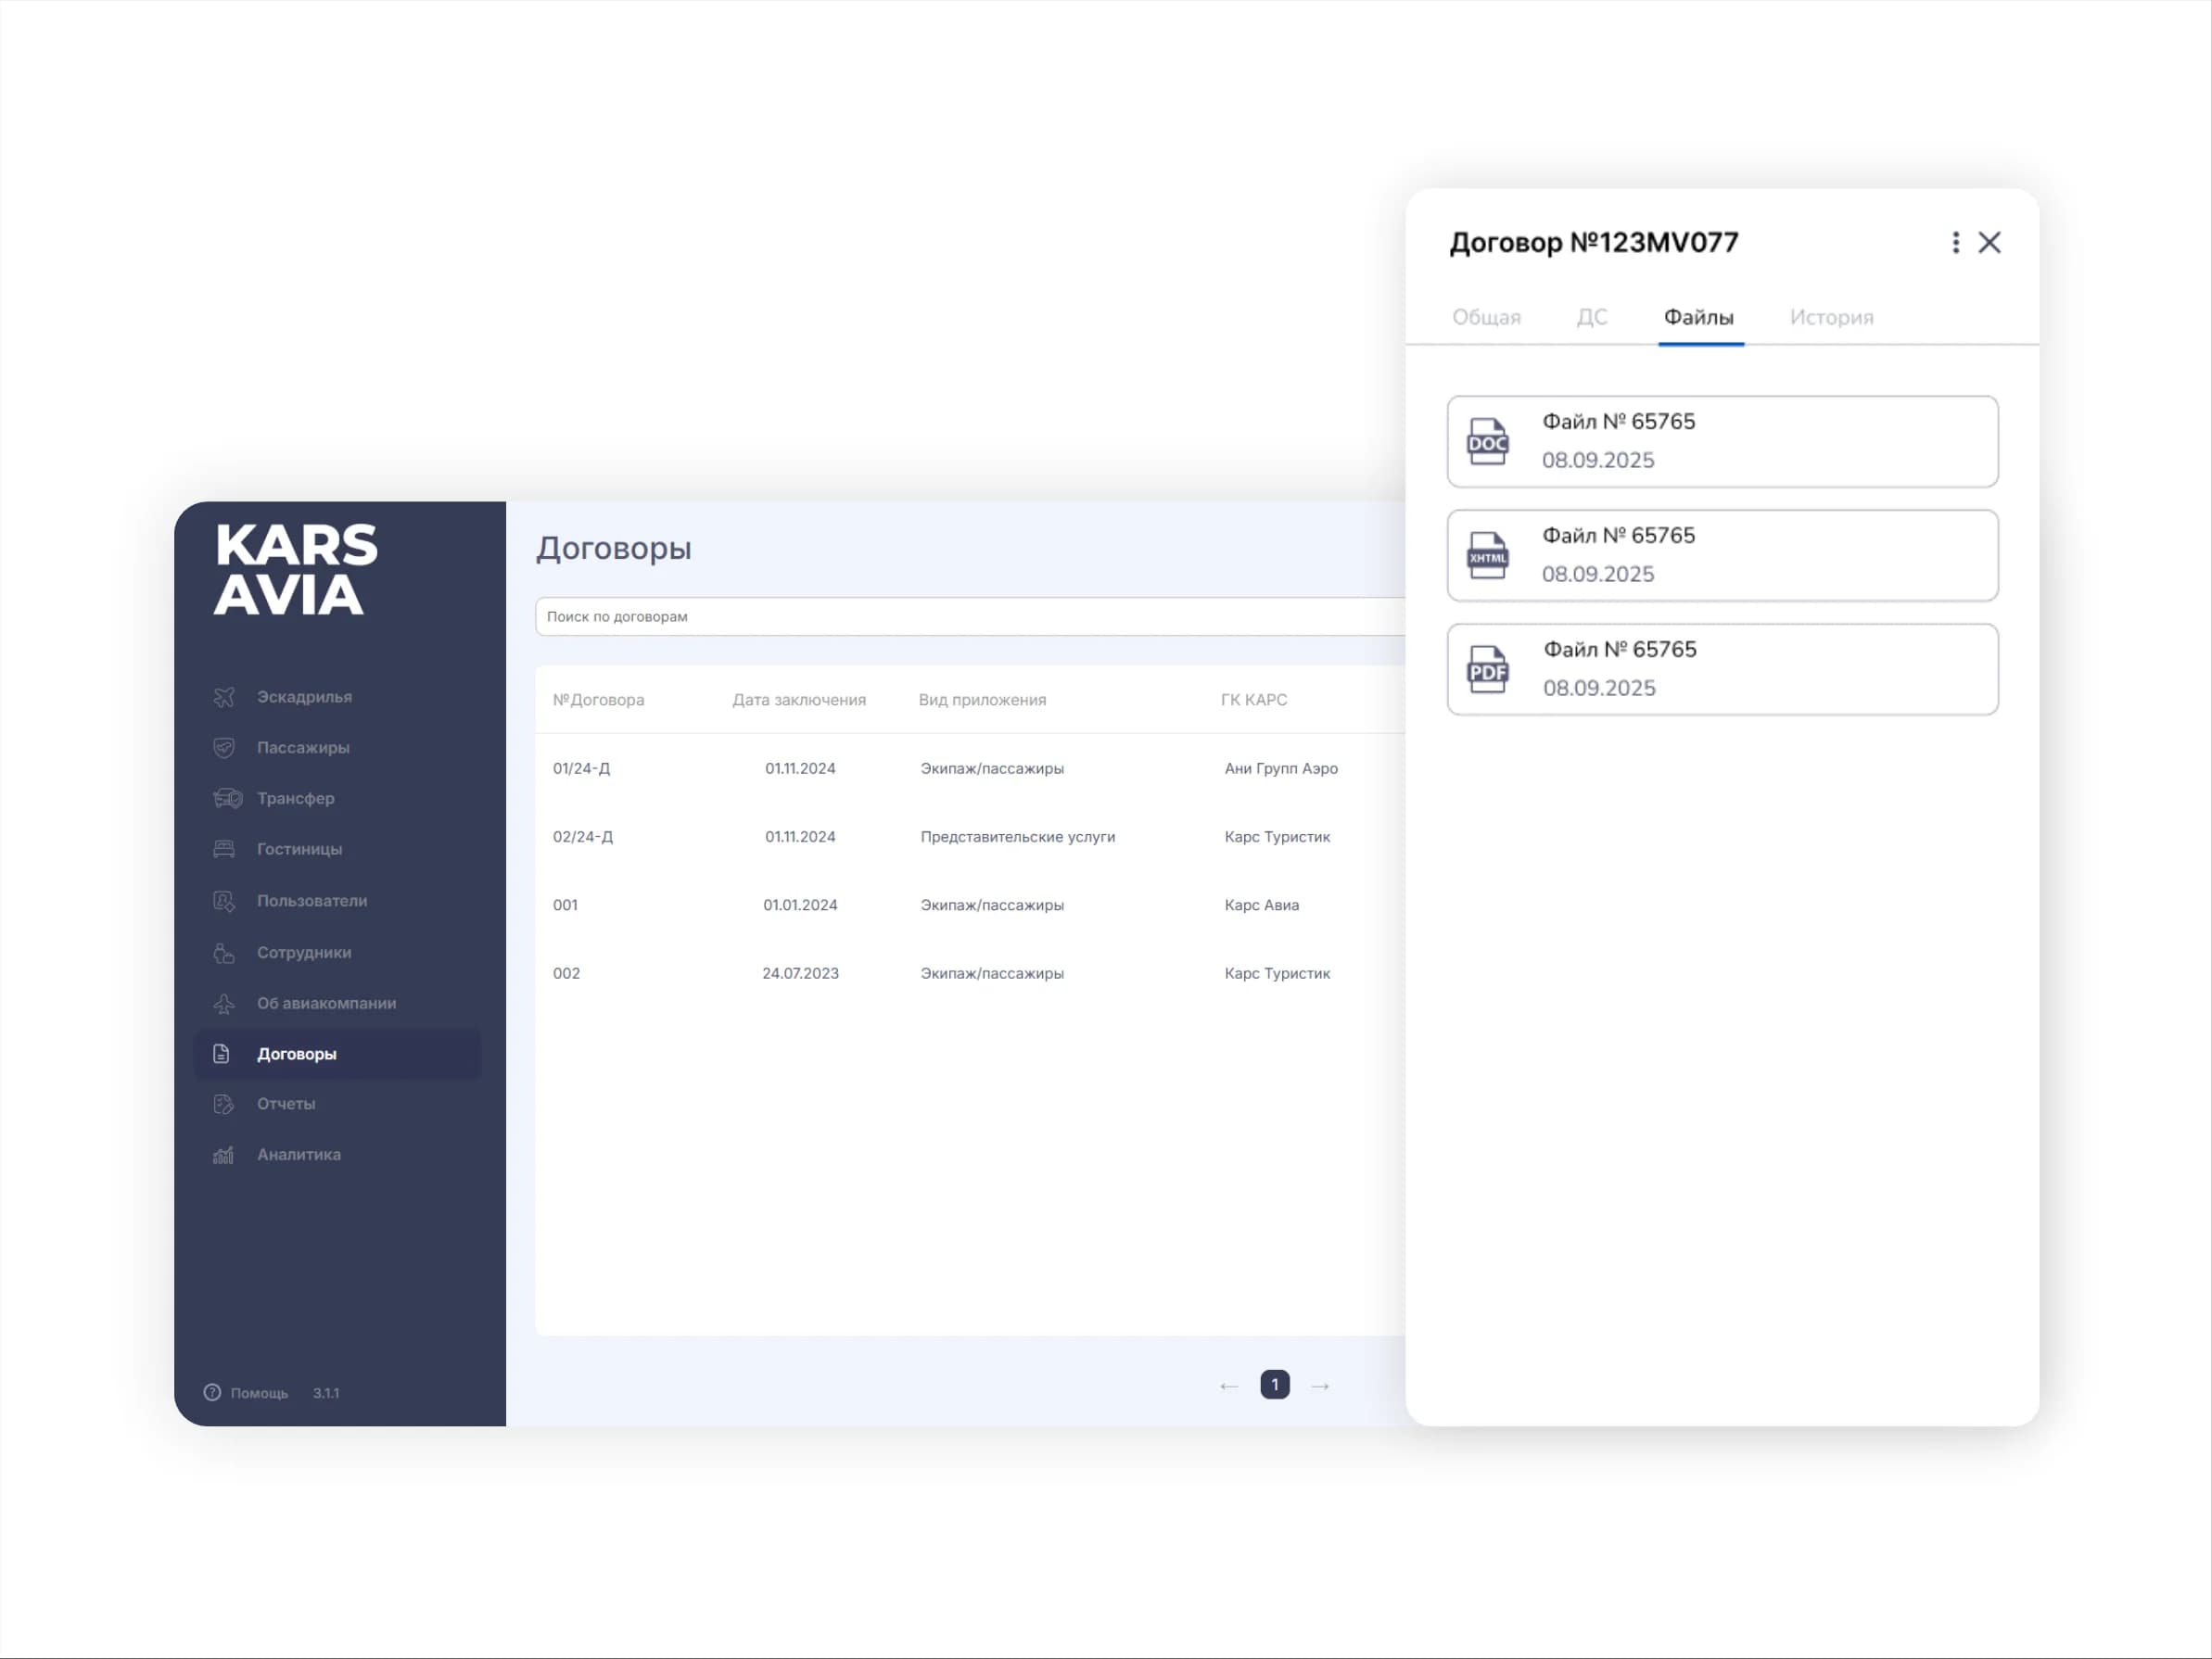Go to next page arrow

(x=1320, y=1386)
